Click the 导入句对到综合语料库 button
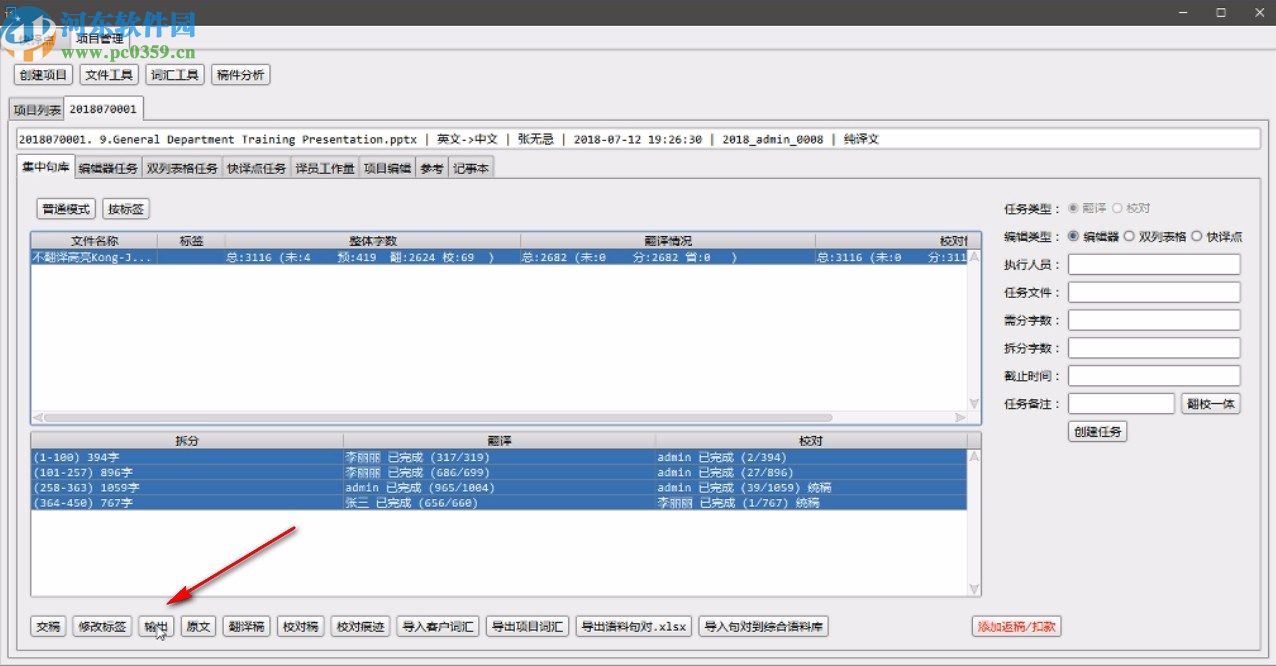Screen dimensions: 1276x666 (764, 627)
